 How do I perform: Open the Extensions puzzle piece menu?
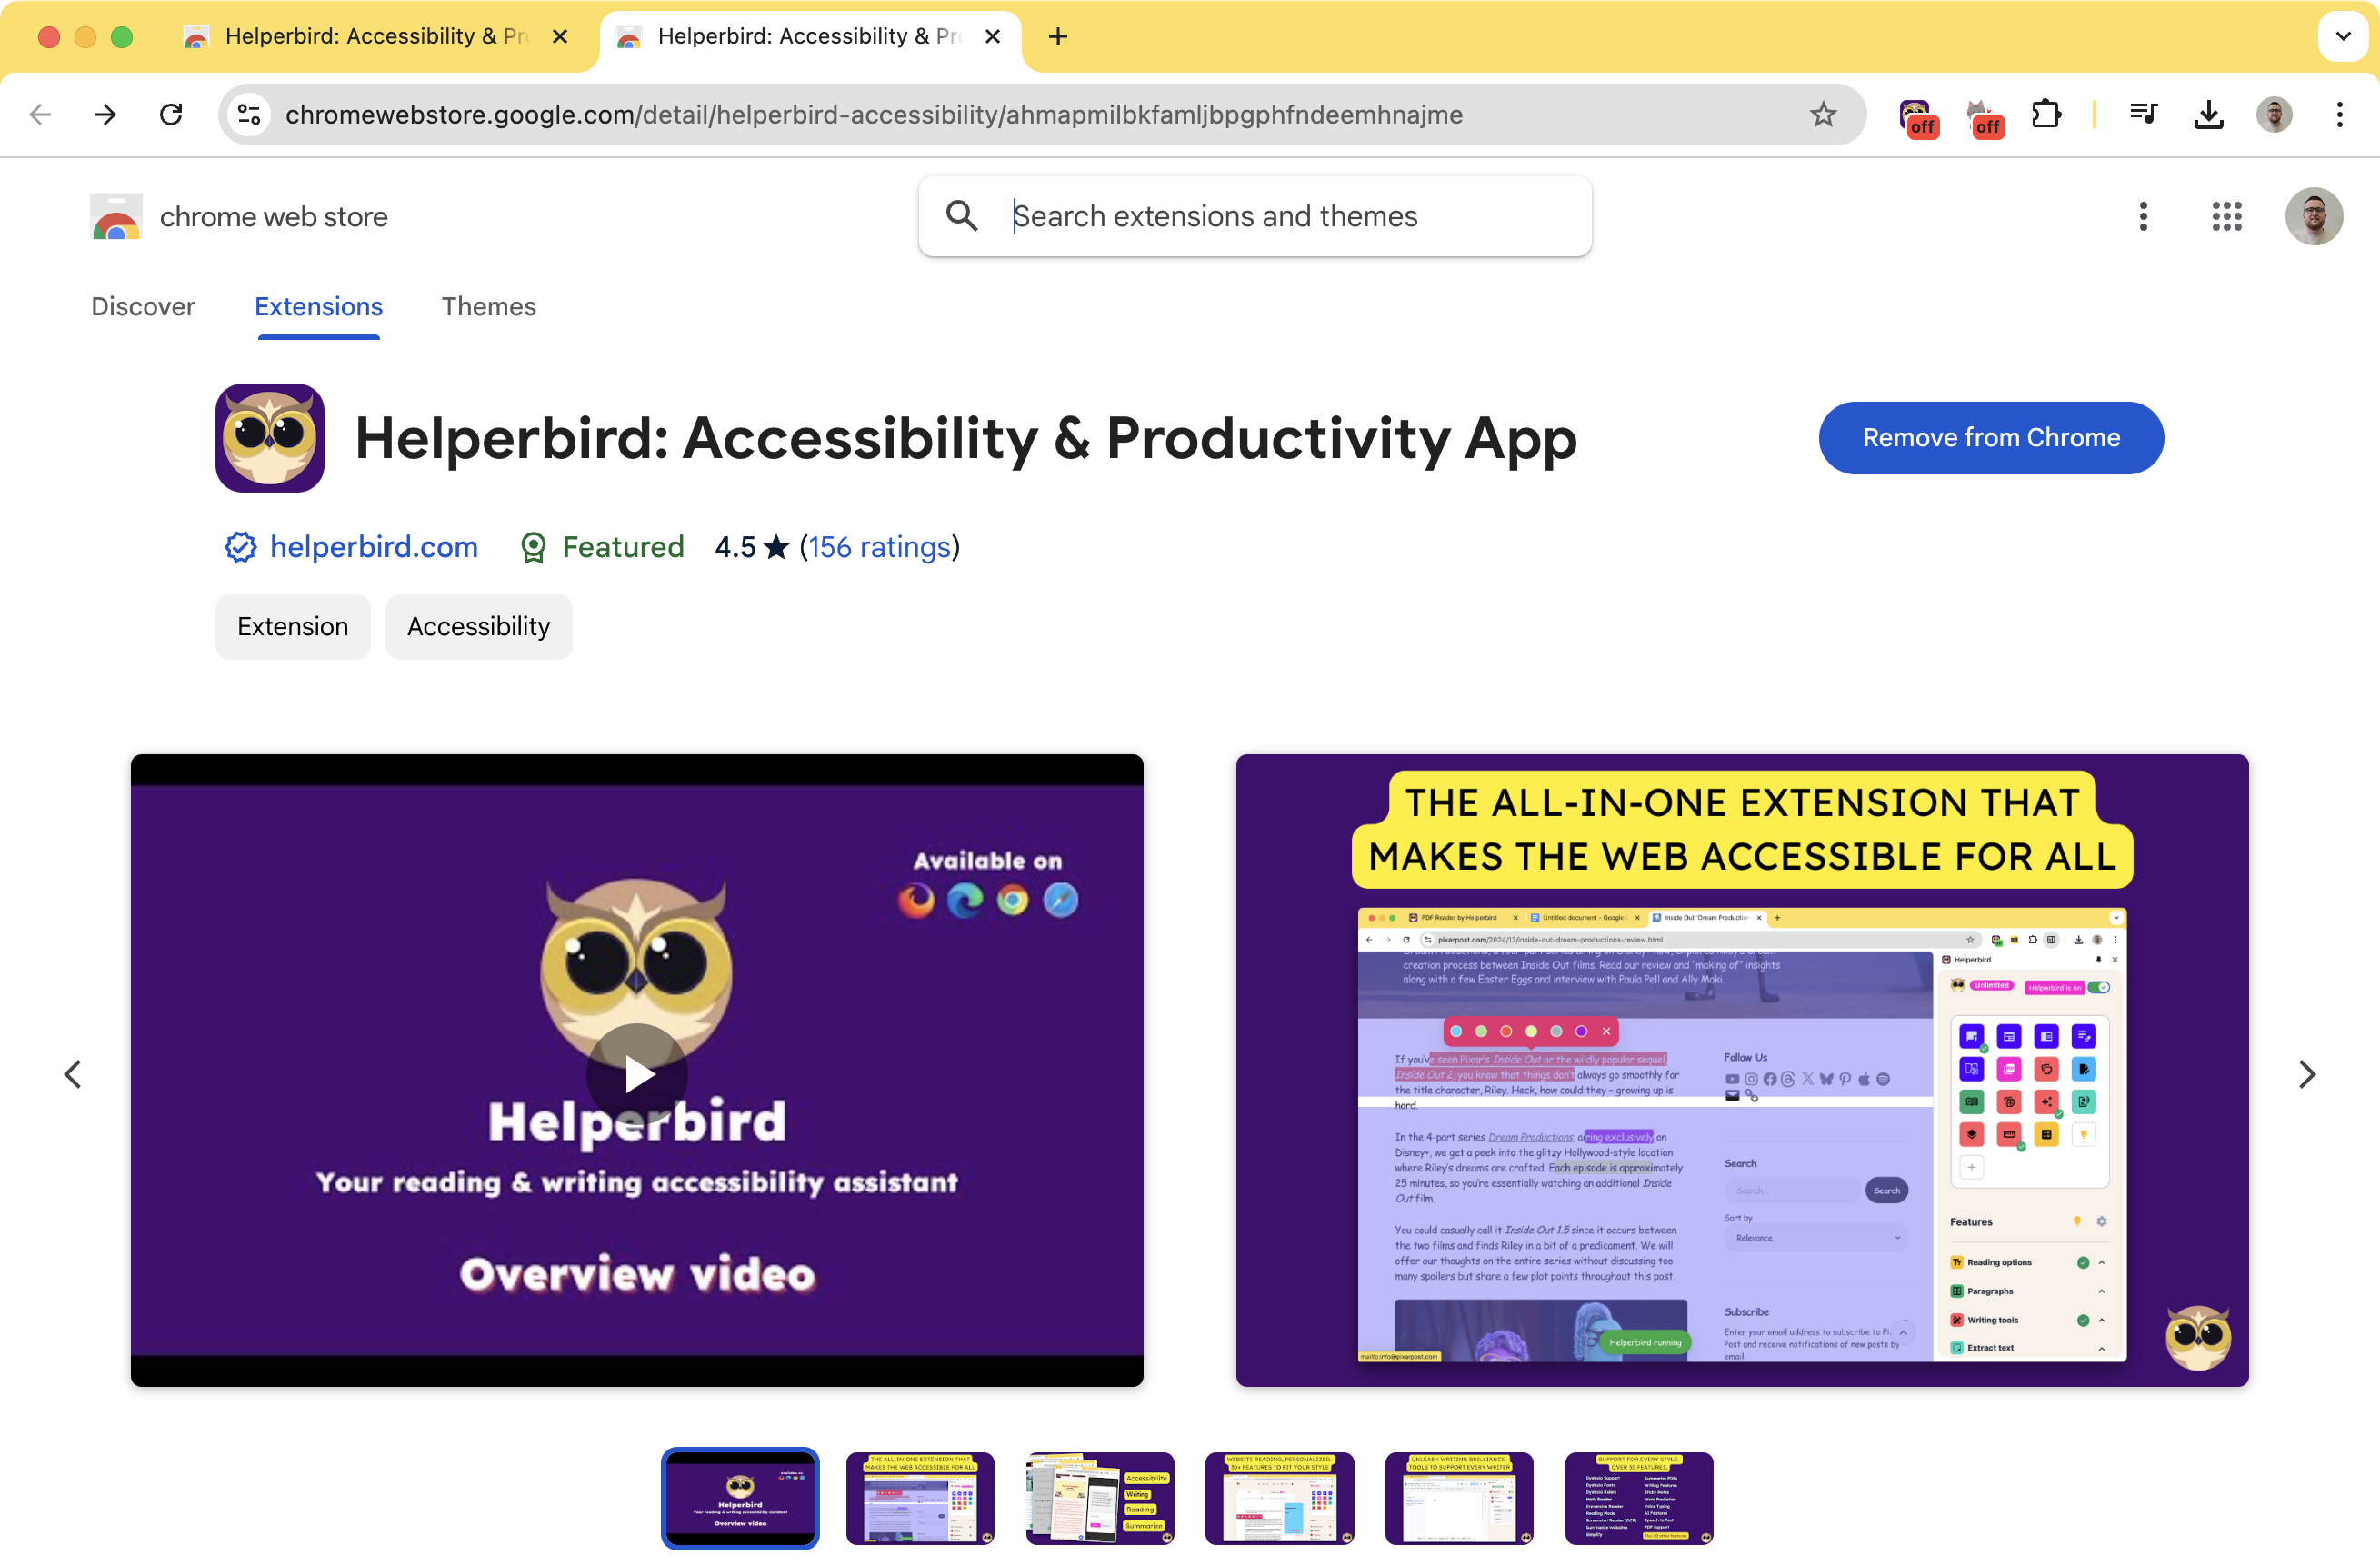(x=2046, y=114)
